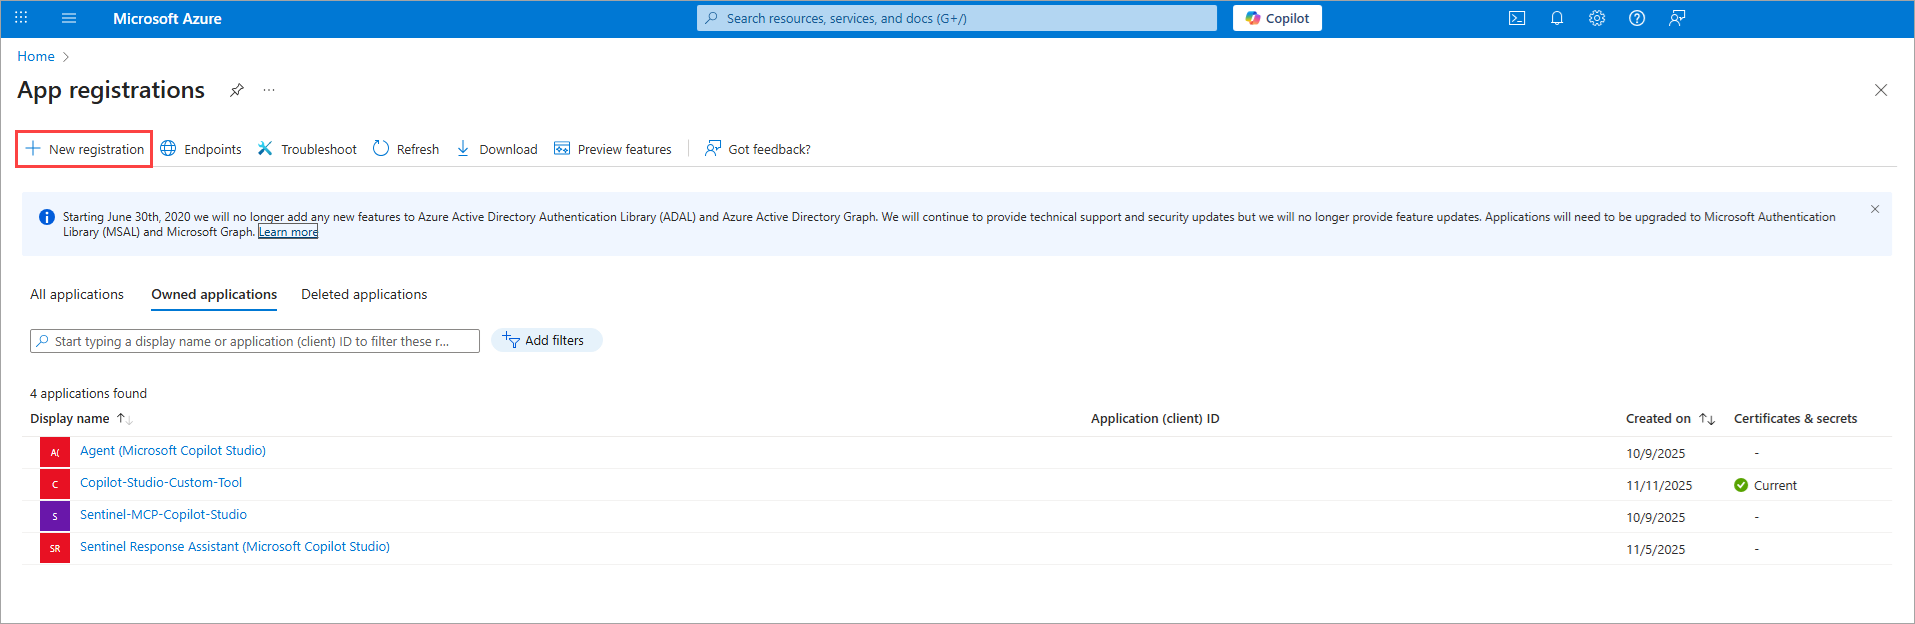Click '4 applications found' text
The image size is (1915, 624).
88,394
